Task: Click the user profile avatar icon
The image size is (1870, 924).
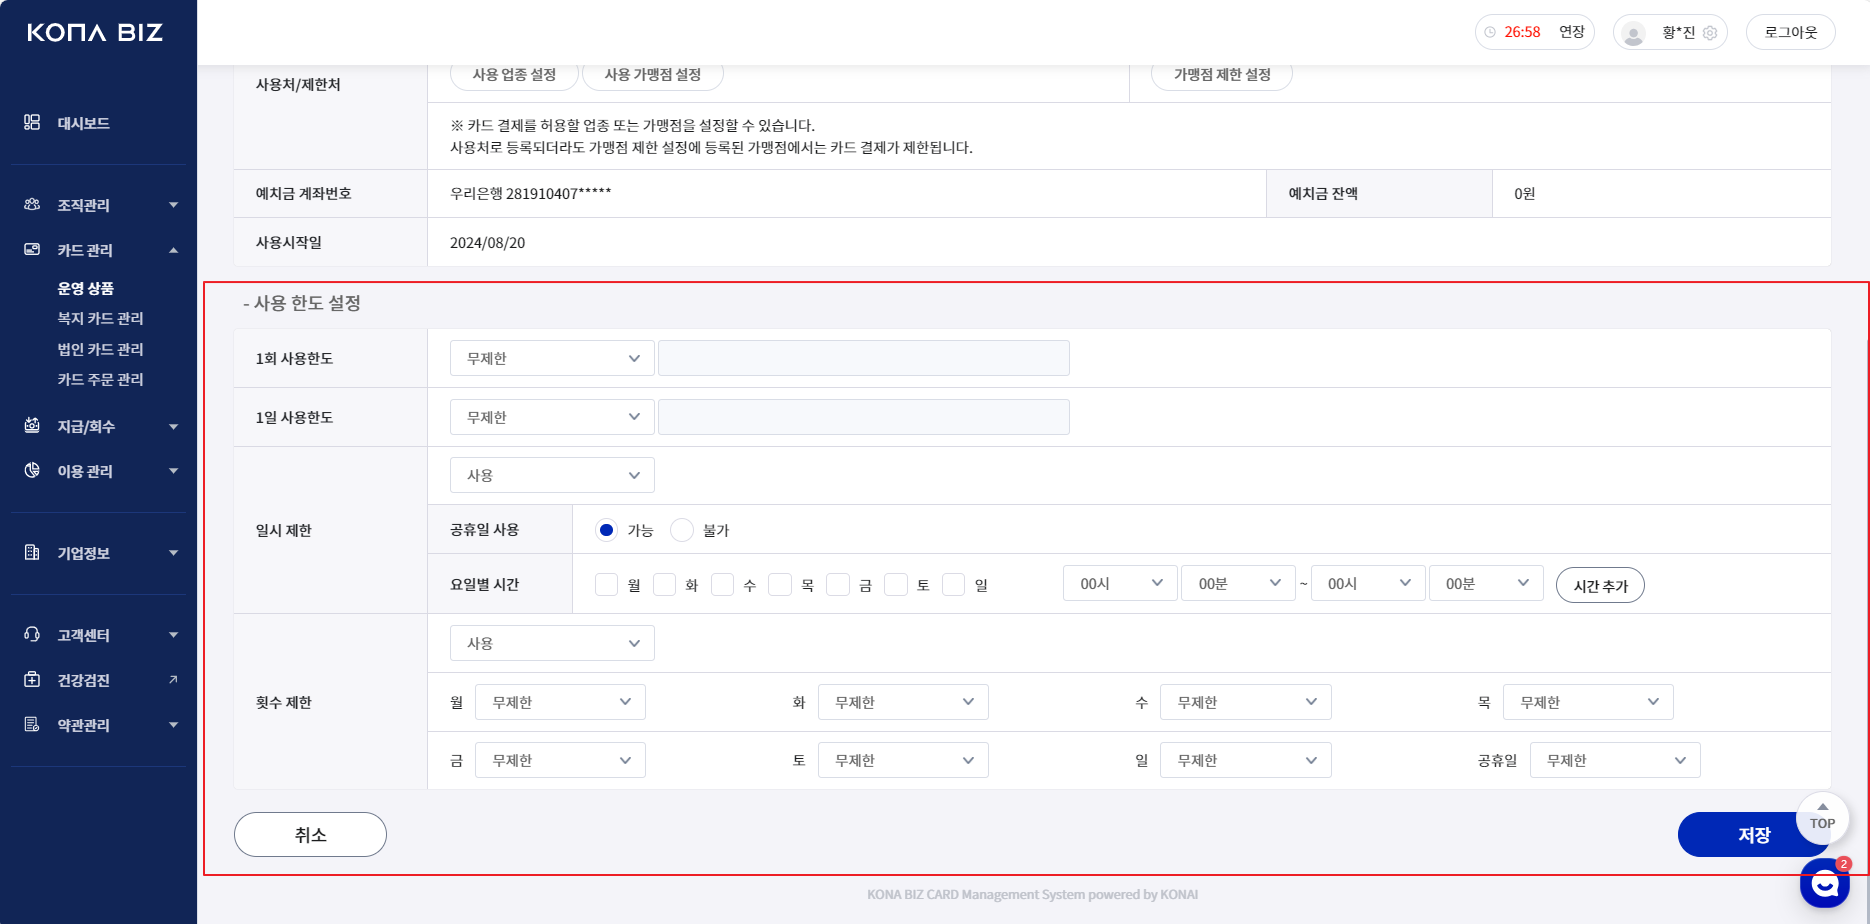Action: click(1633, 33)
